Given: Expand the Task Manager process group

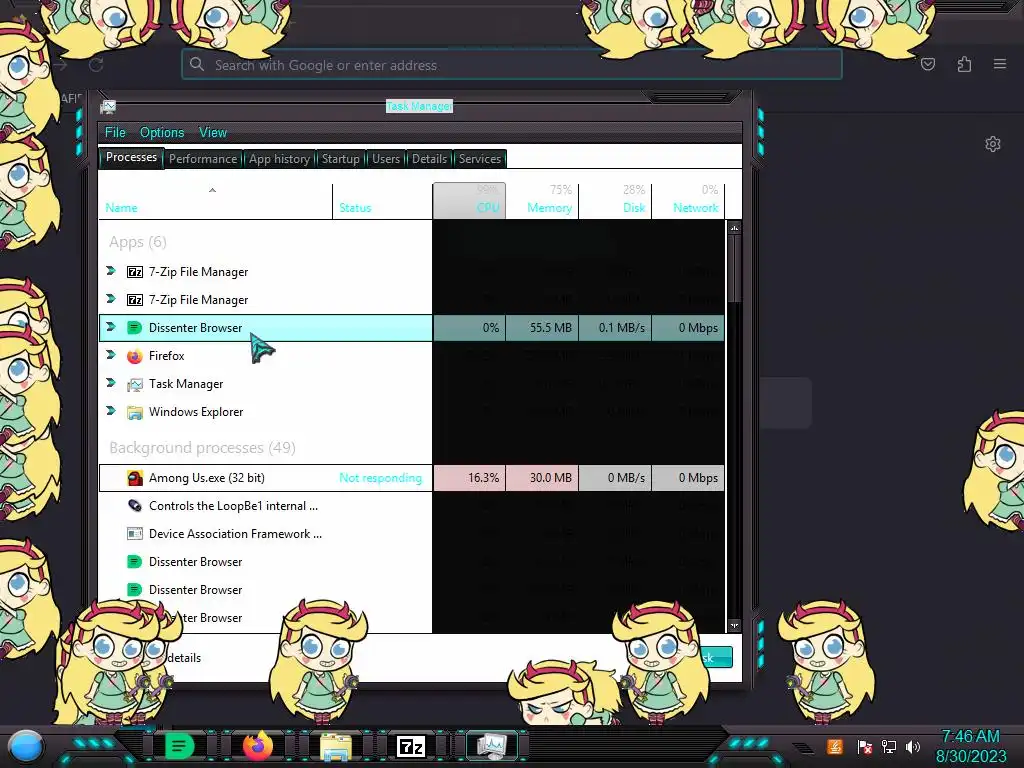Looking at the screenshot, I should pos(111,383).
